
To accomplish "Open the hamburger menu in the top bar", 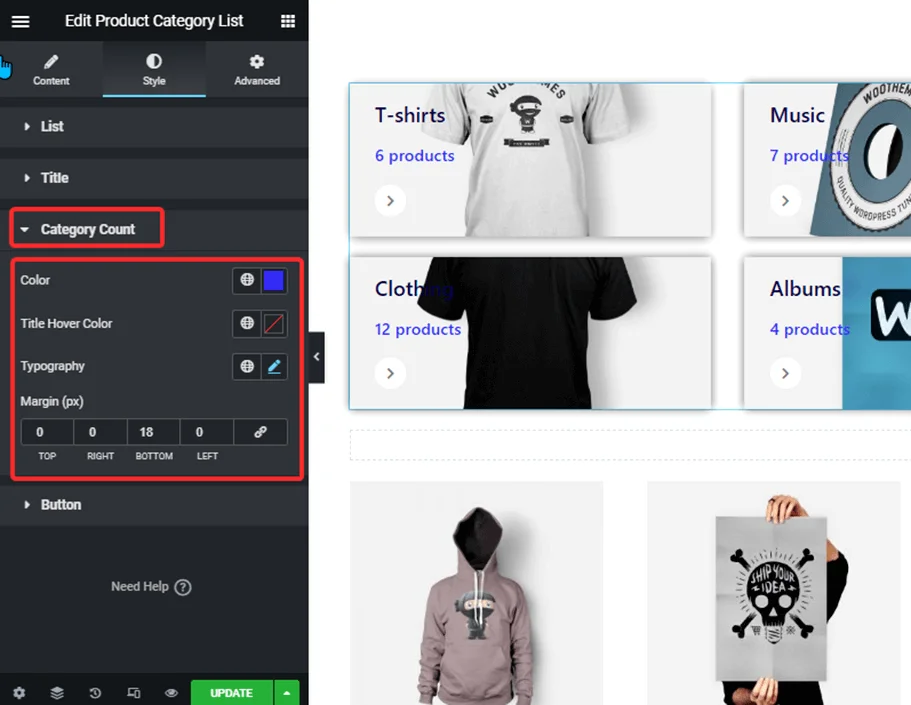I will (20, 21).
